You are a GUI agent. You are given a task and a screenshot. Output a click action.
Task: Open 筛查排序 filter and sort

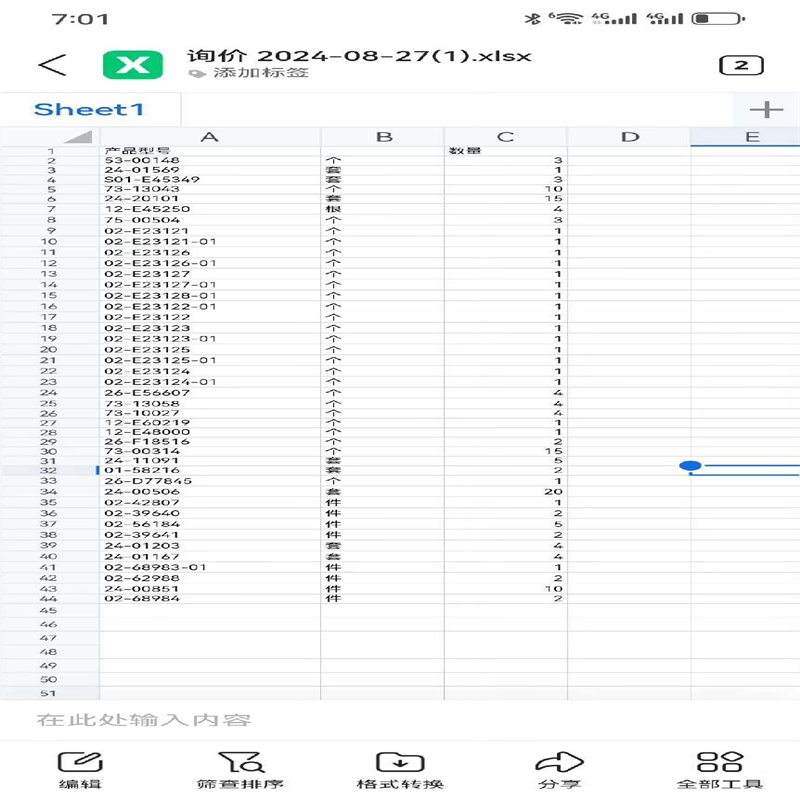pos(240,770)
